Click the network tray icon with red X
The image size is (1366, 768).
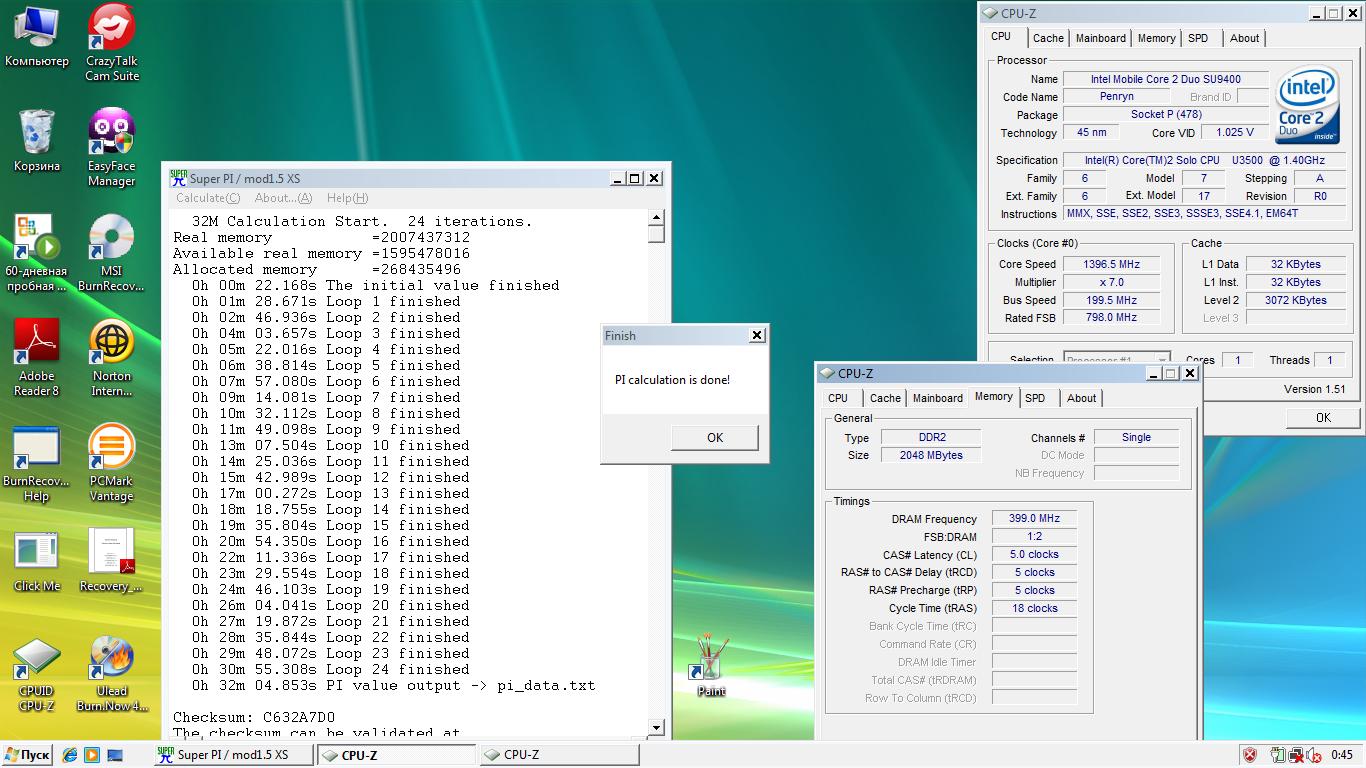[1296, 755]
